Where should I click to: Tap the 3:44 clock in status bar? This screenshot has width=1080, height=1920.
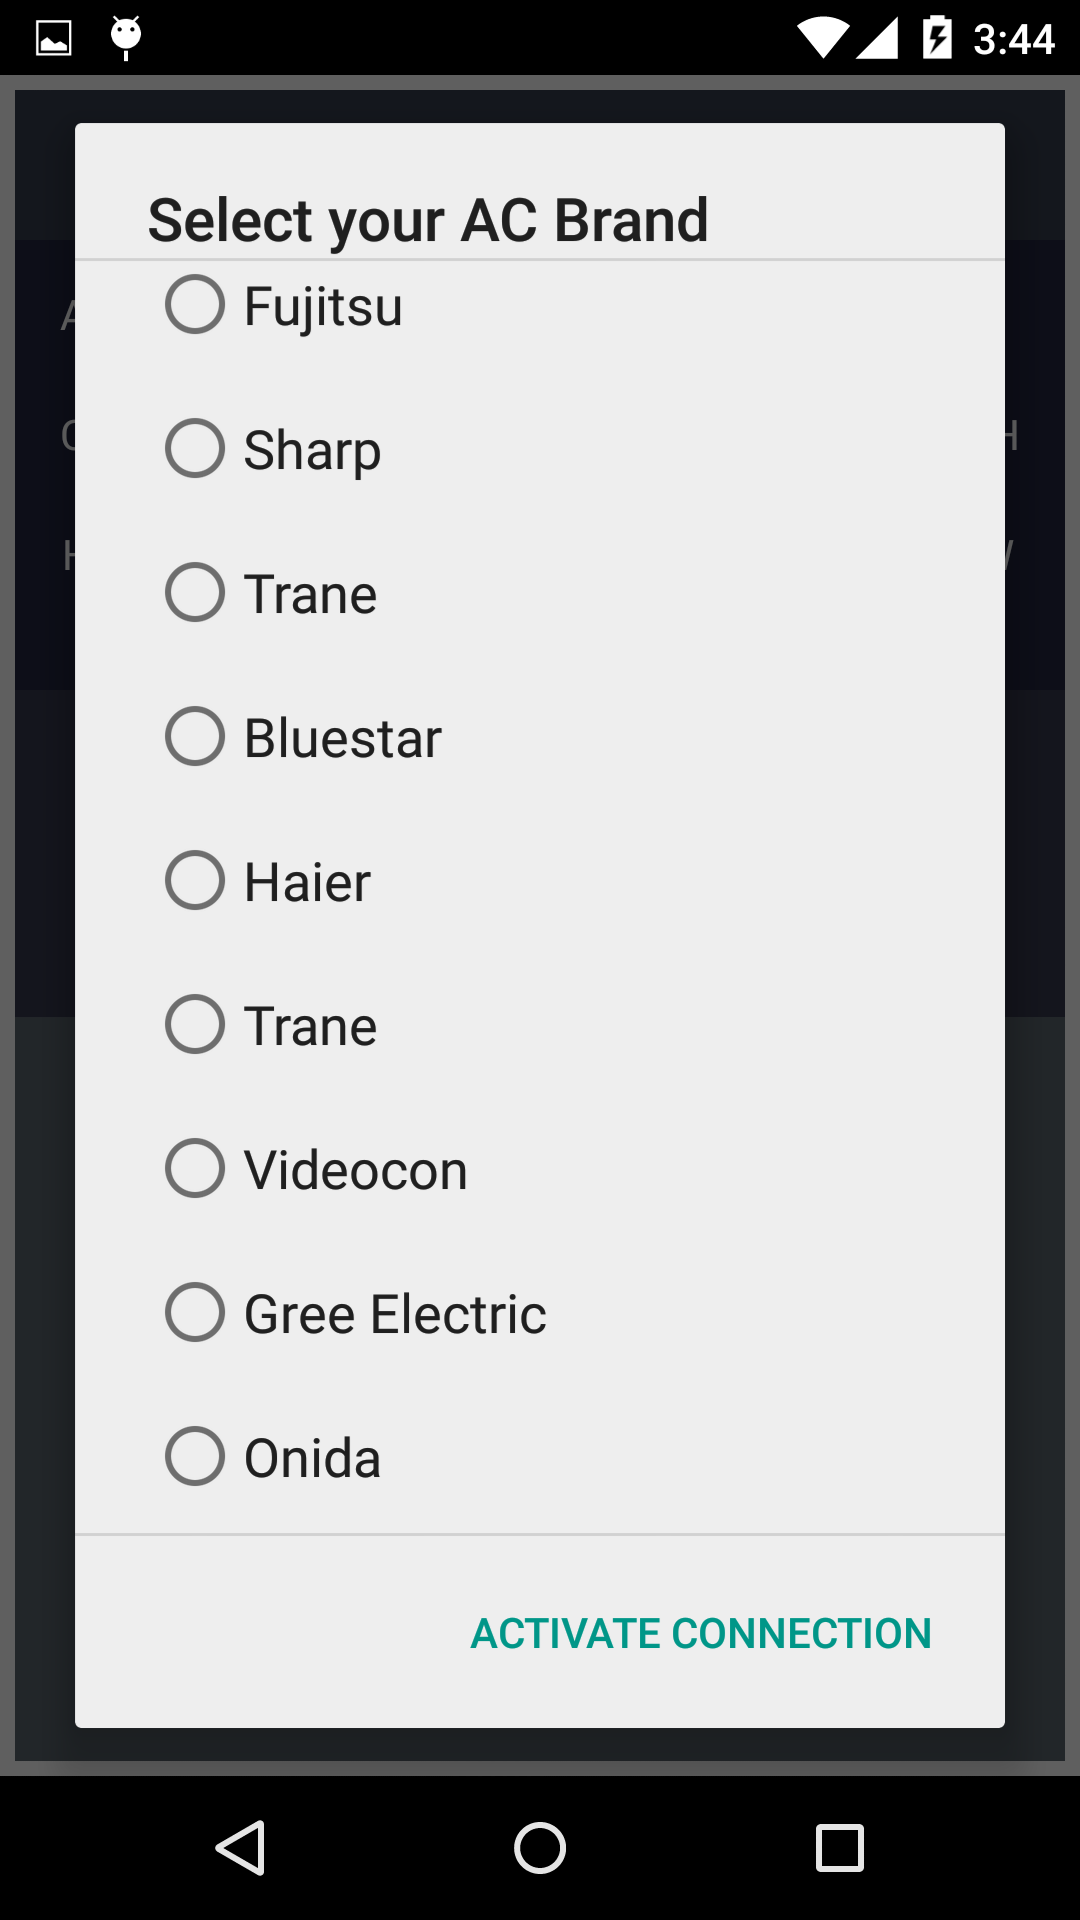click(1013, 39)
